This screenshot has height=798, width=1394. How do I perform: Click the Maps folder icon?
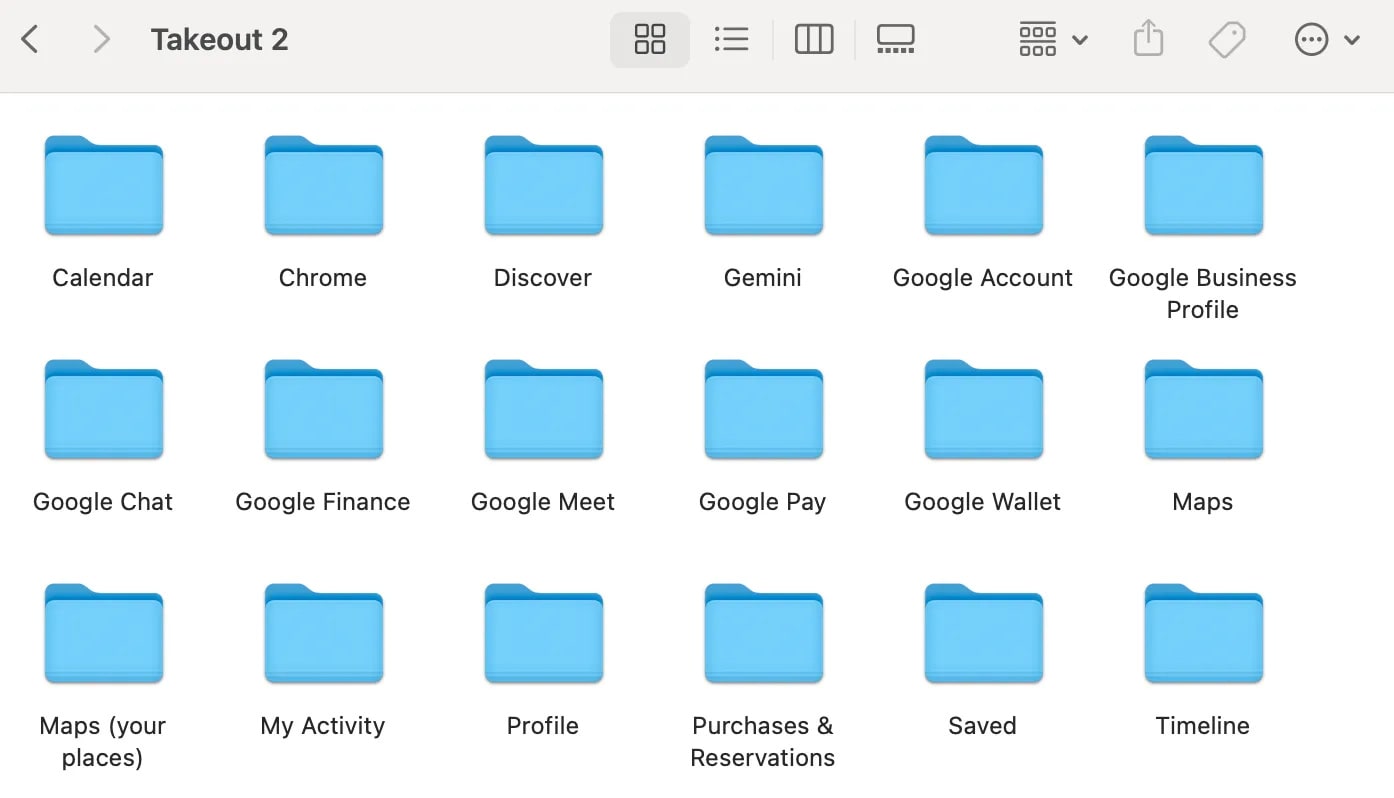point(1203,410)
